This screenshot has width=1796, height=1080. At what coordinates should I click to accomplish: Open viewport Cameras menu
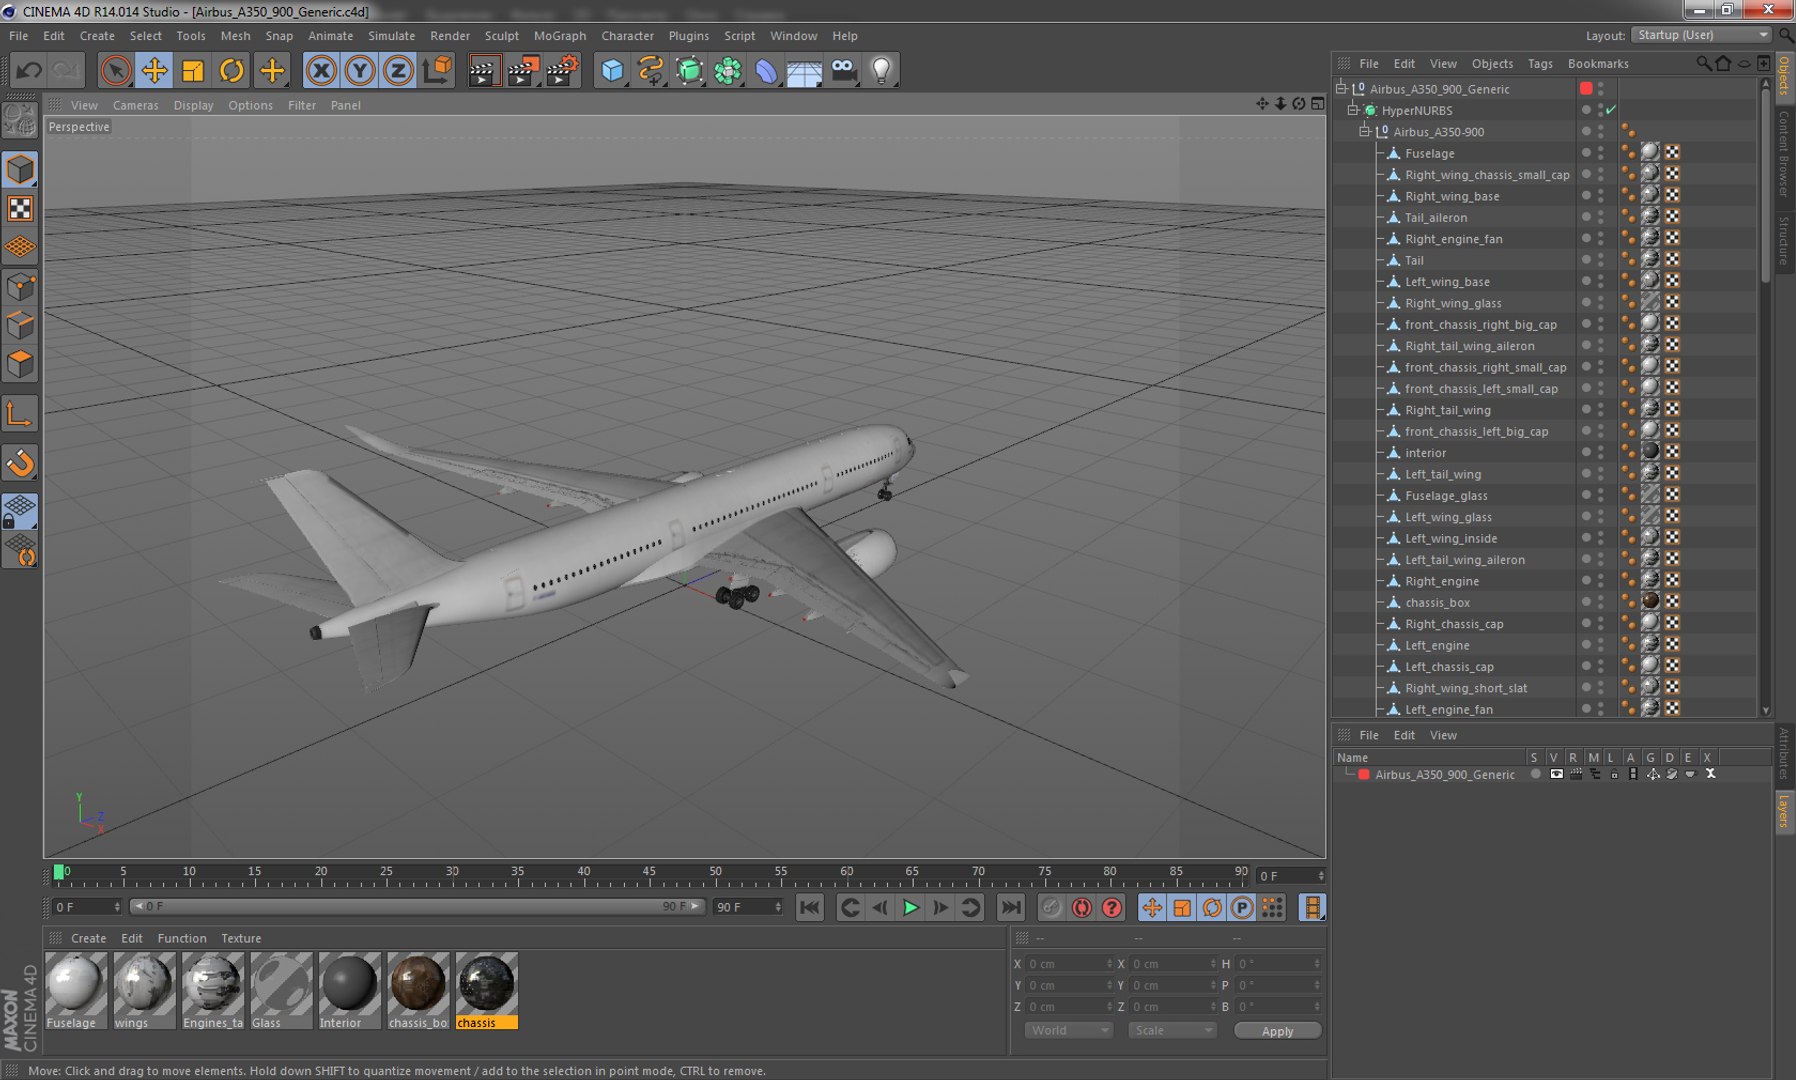click(135, 105)
